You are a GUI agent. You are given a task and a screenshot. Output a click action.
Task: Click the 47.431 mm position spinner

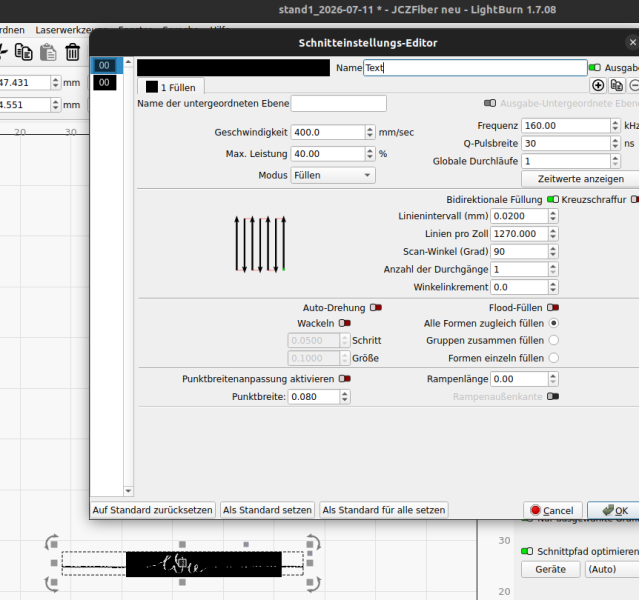coord(55,82)
